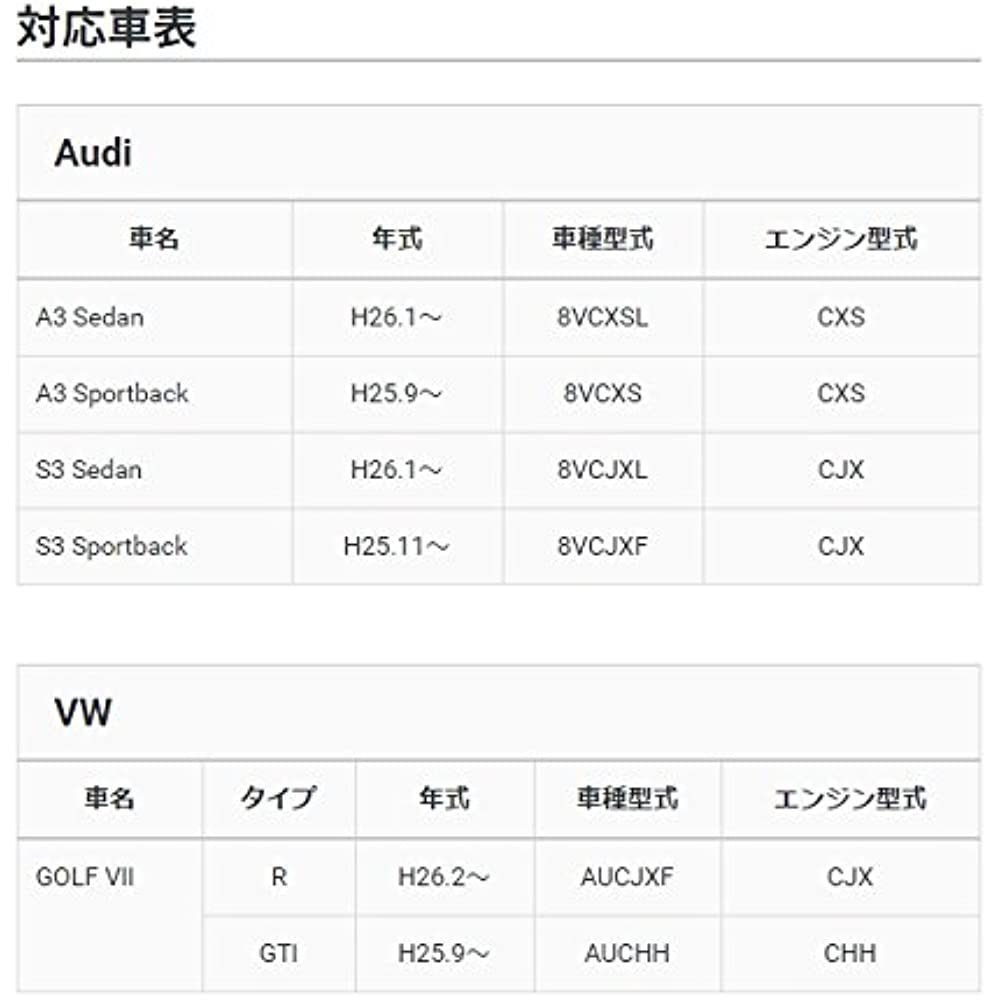
Task: Select the Audi table title
Action: click(x=93, y=153)
